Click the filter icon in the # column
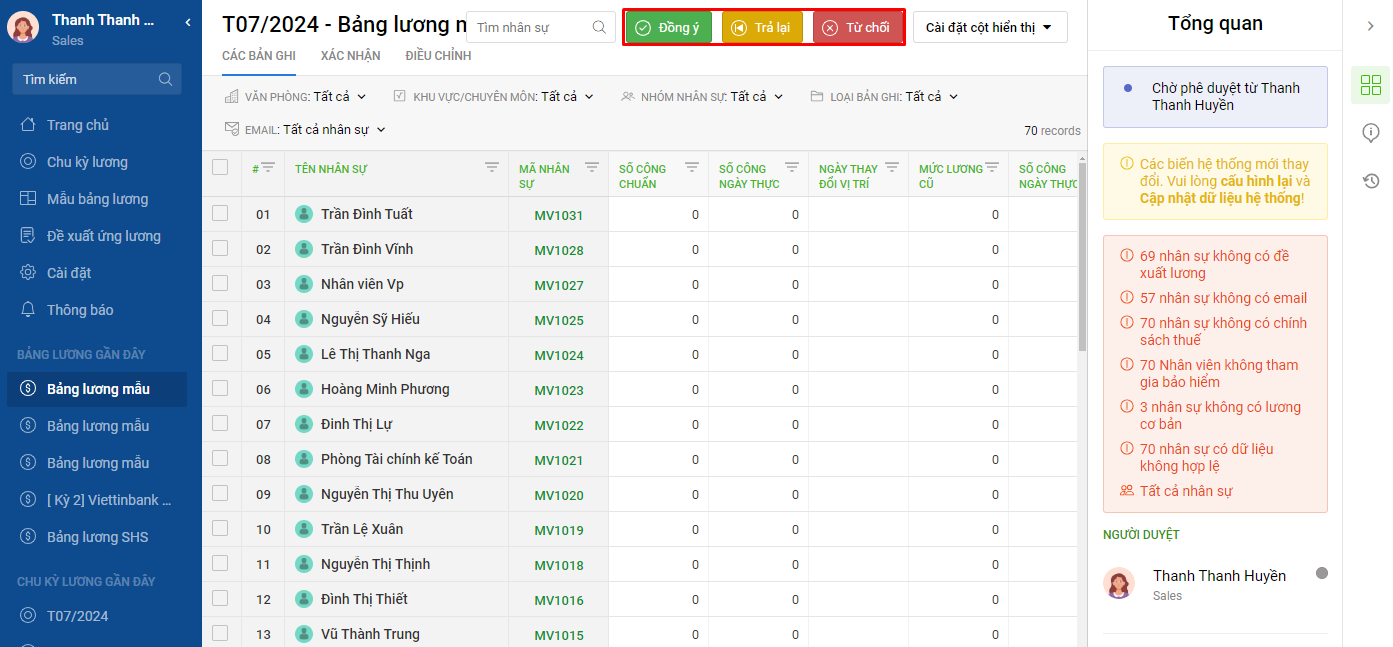Screen dimensions: 1393x647 click(268, 168)
